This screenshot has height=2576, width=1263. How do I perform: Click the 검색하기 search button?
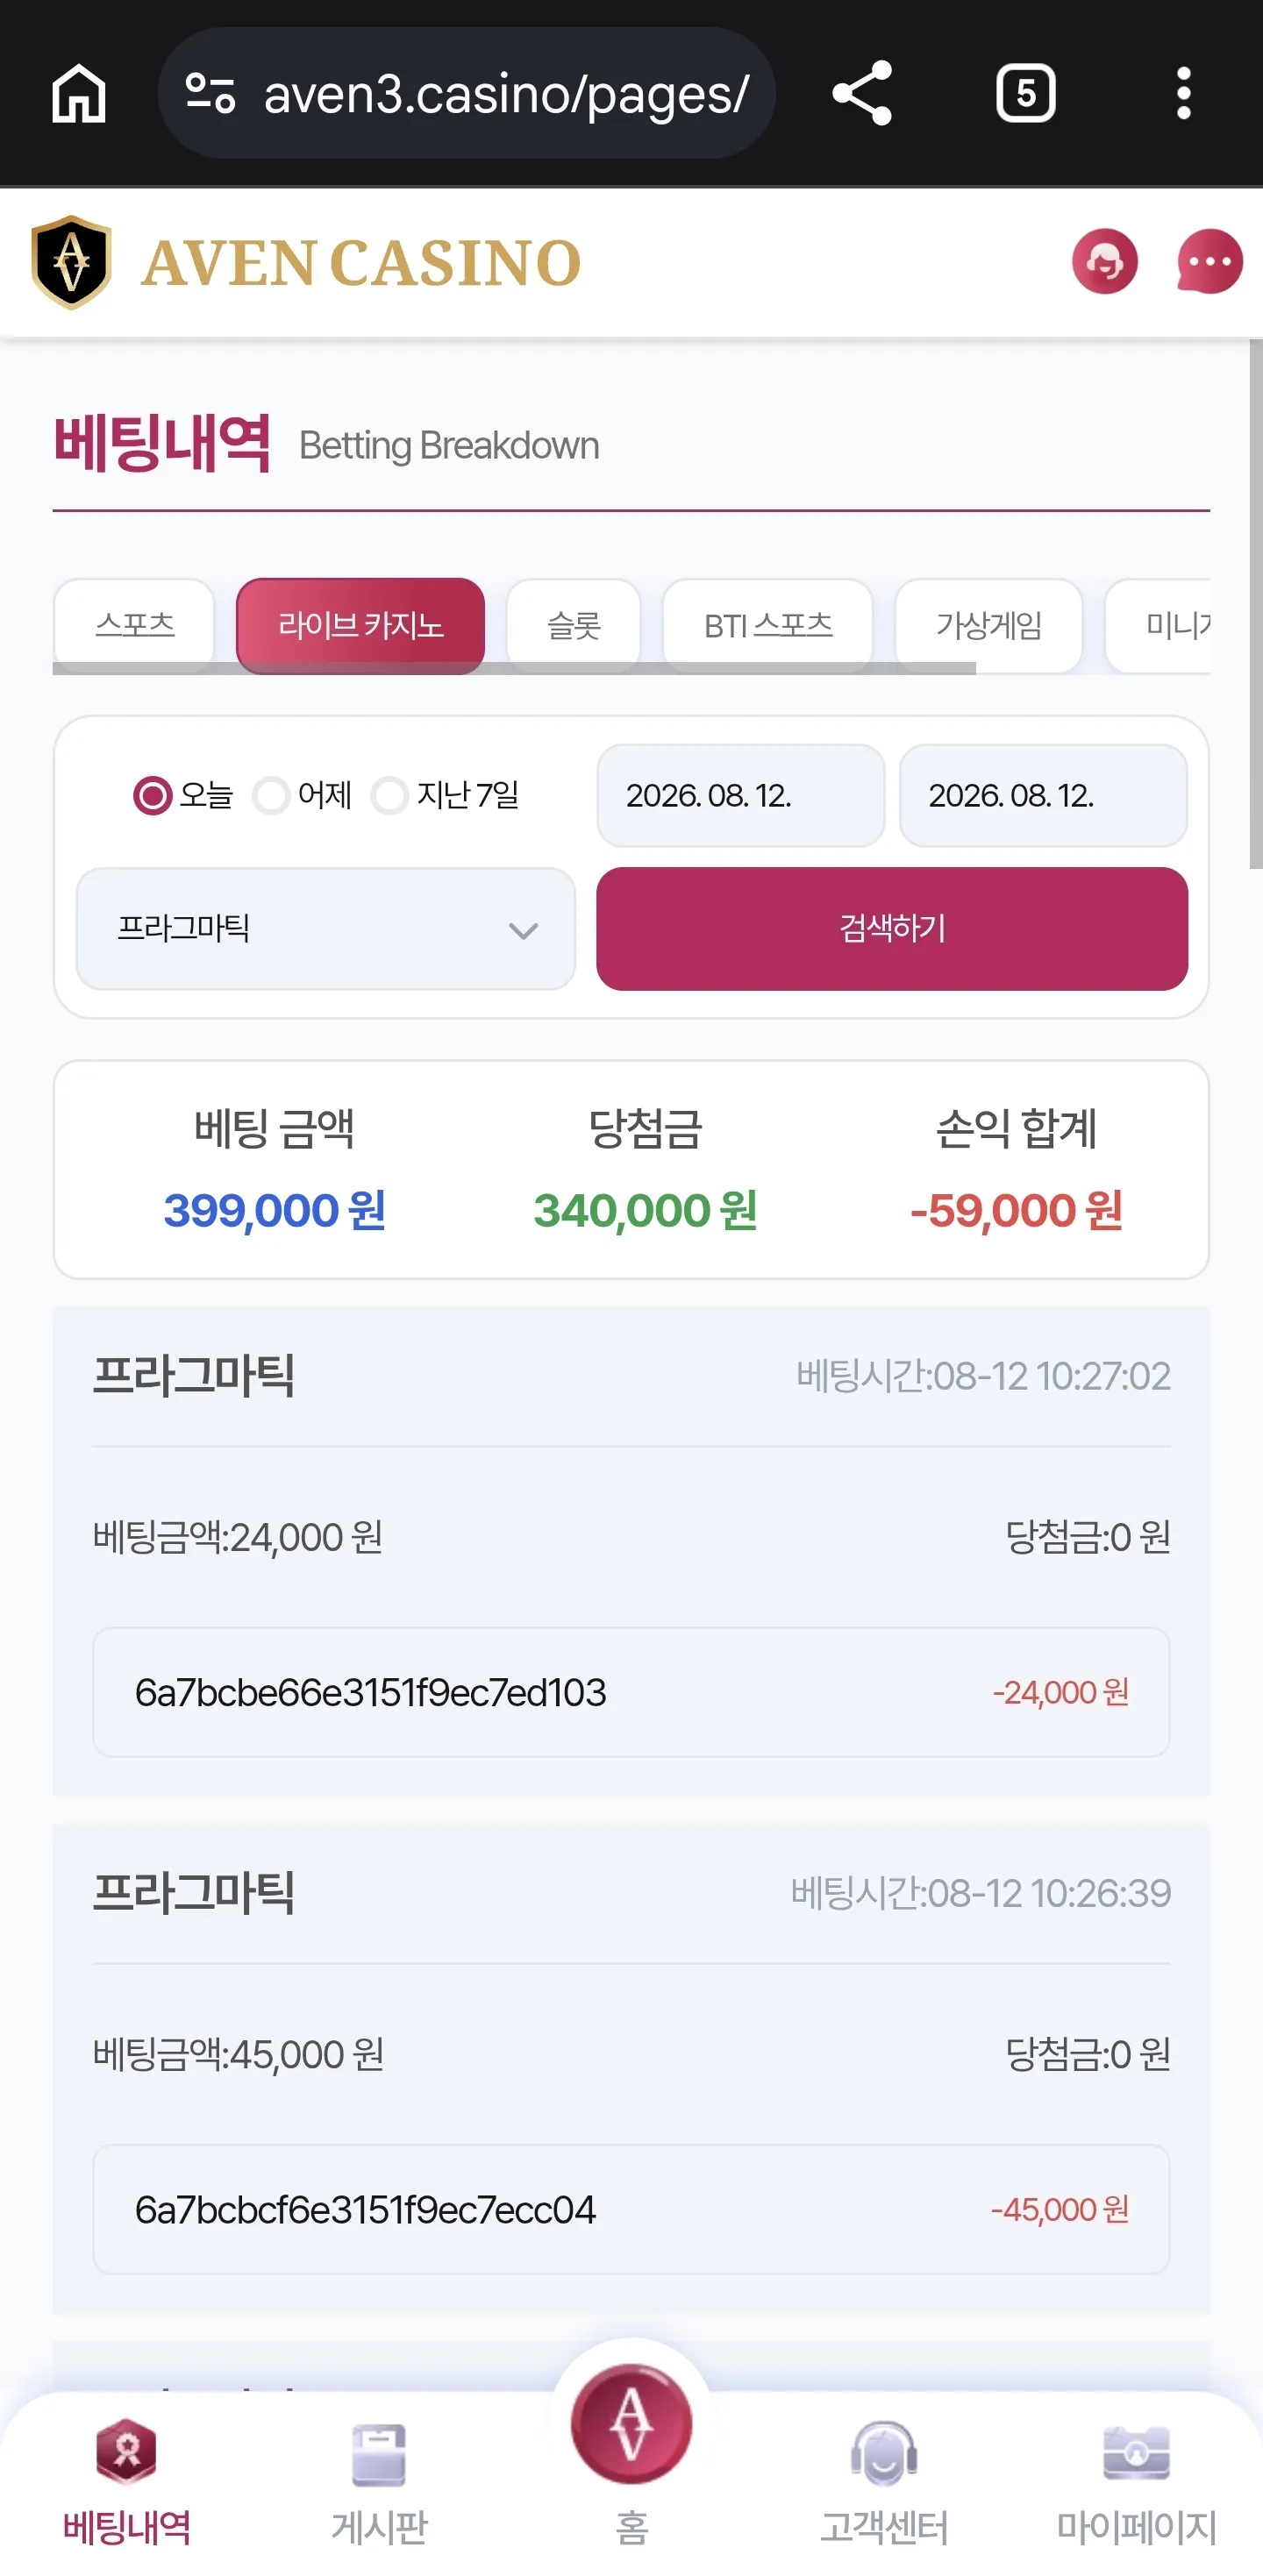click(x=892, y=929)
